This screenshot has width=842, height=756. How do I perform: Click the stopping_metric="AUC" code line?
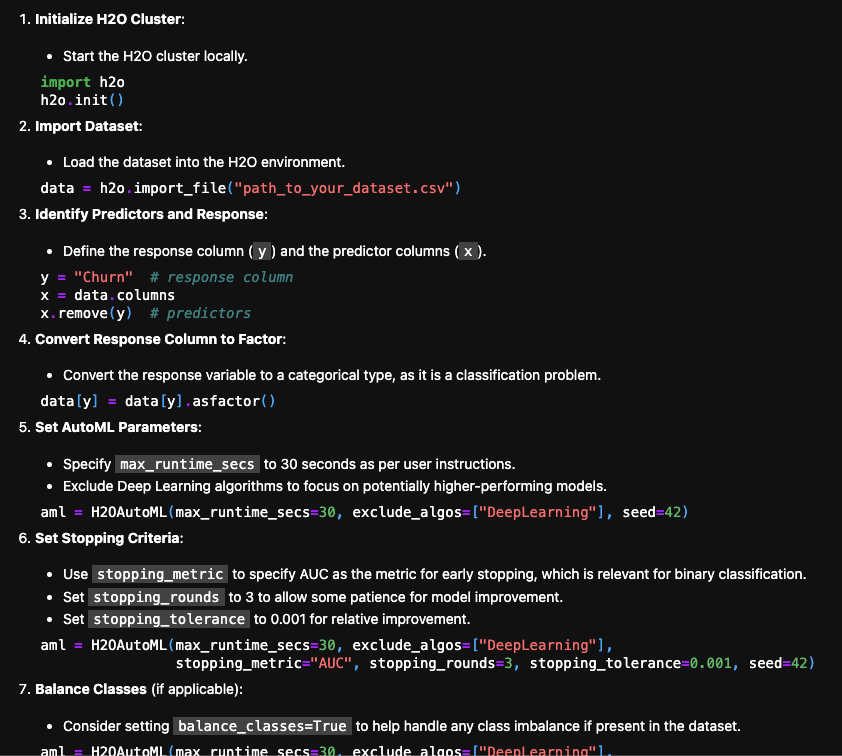pos(495,664)
